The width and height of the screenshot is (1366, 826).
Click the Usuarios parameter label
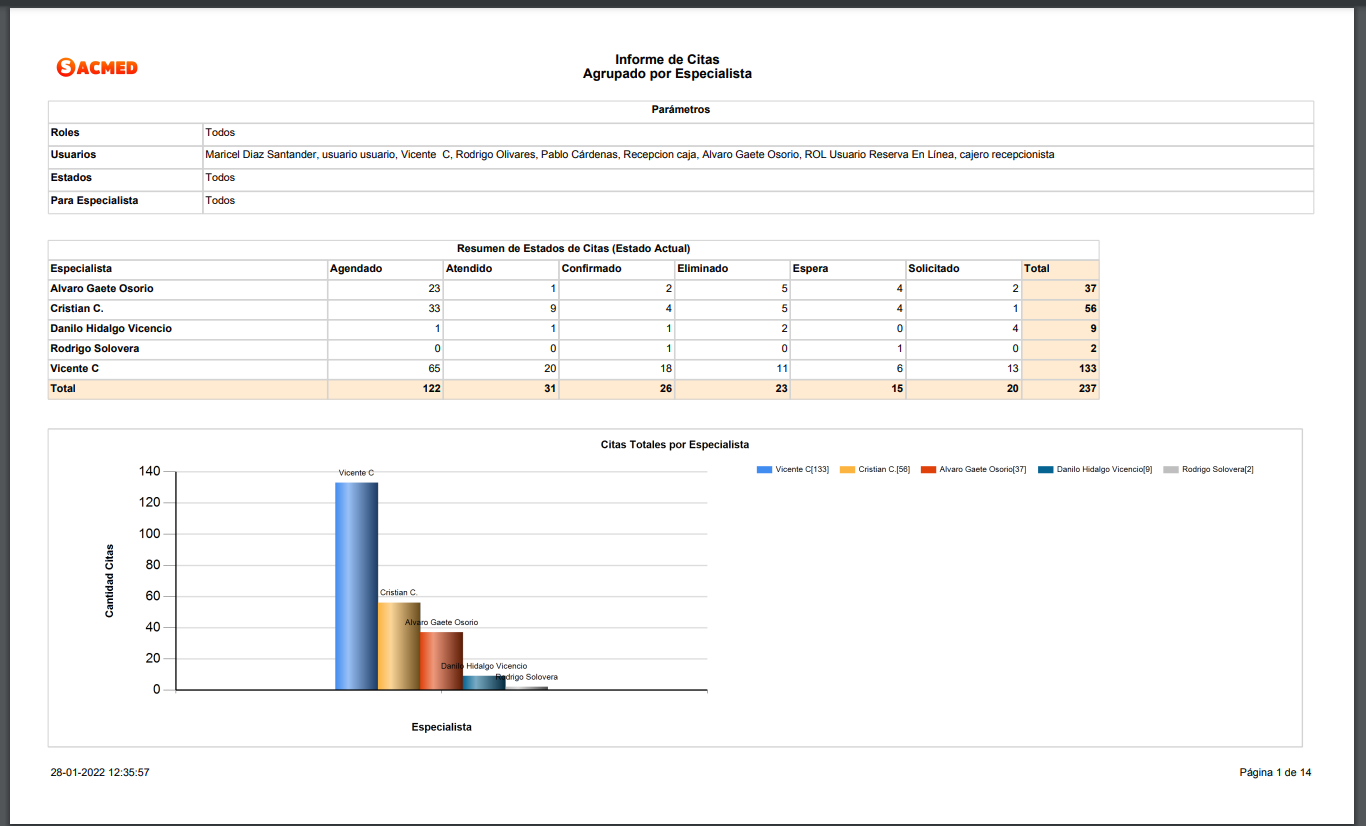[x=73, y=155]
